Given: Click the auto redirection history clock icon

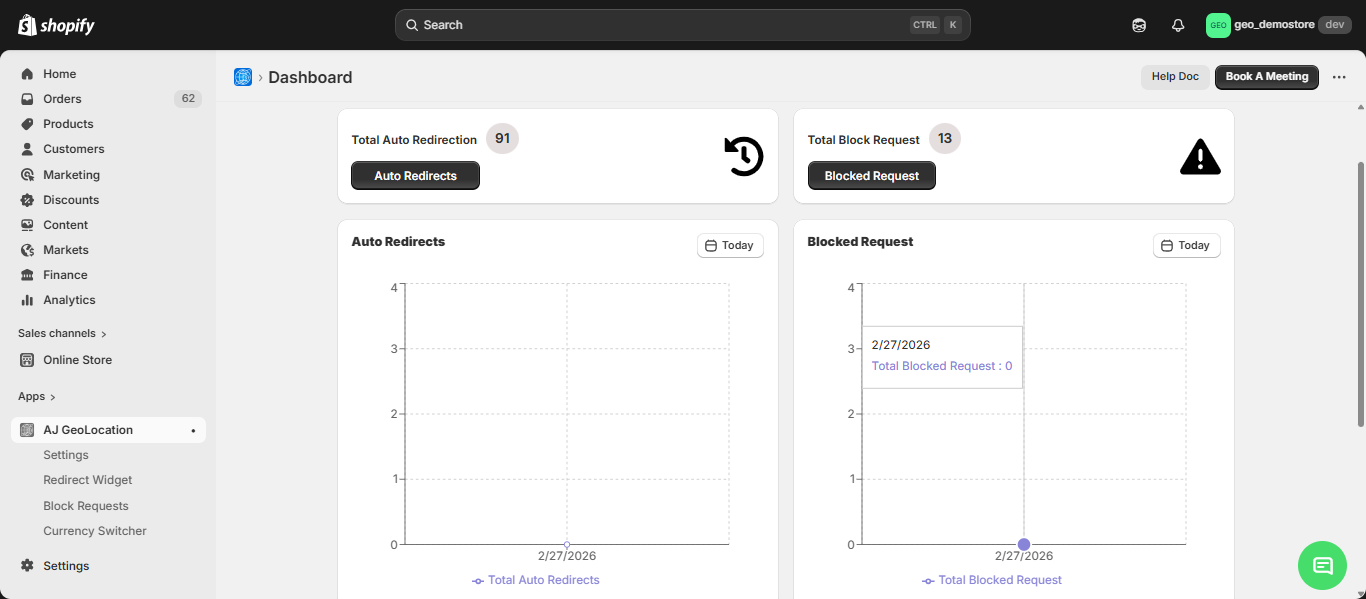Looking at the screenshot, I should [x=743, y=156].
